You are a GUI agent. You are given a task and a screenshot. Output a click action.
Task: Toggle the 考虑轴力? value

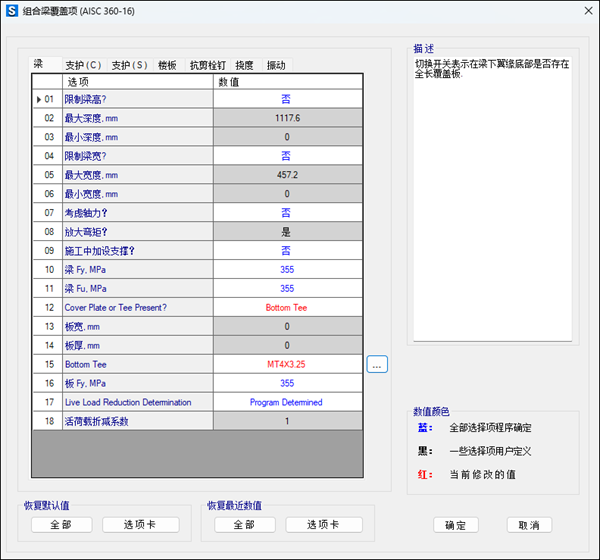tap(285, 213)
